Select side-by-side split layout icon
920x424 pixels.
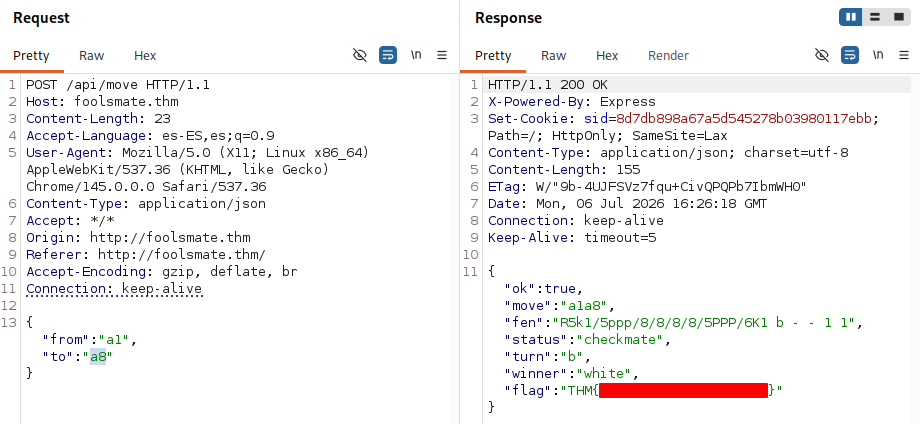point(851,17)
